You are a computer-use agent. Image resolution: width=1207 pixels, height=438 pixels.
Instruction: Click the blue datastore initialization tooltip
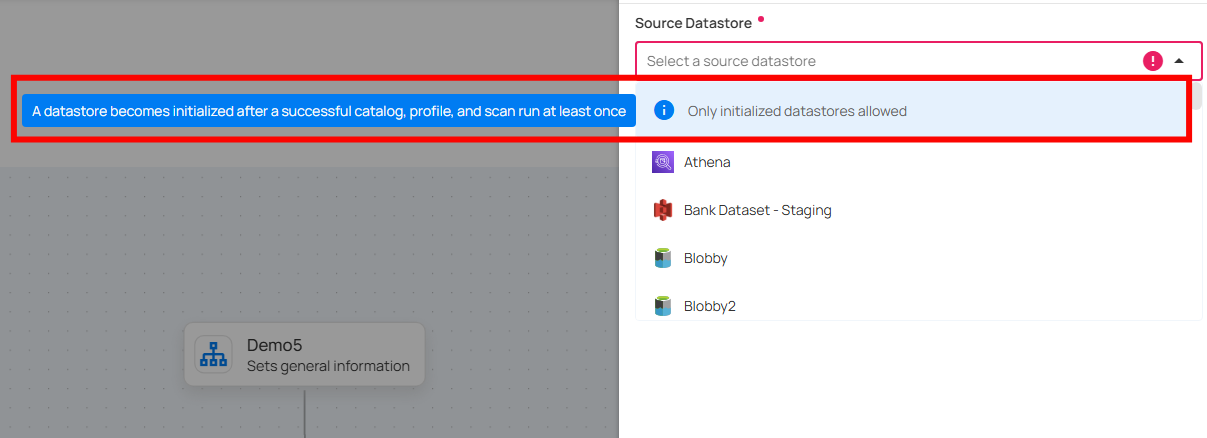[x=329, y=111]
